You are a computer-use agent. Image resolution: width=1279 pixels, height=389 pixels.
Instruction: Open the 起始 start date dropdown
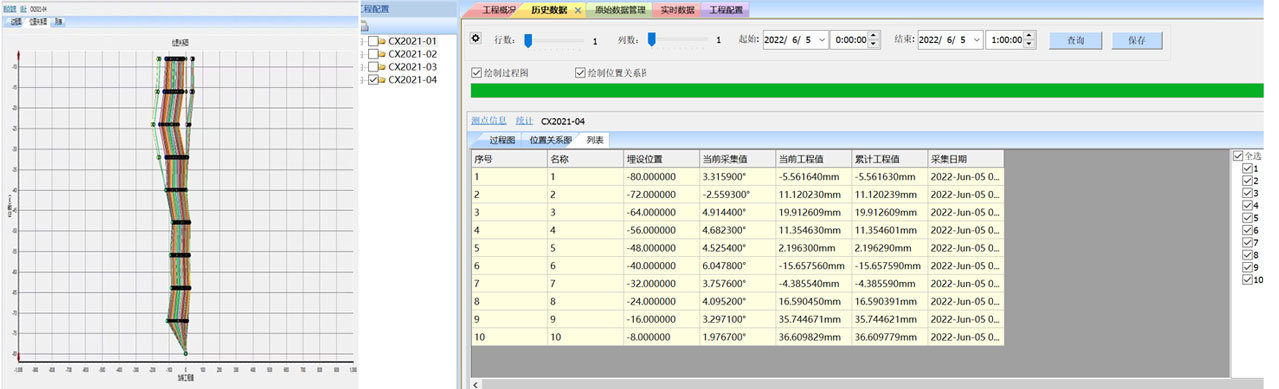coord(821,40)
